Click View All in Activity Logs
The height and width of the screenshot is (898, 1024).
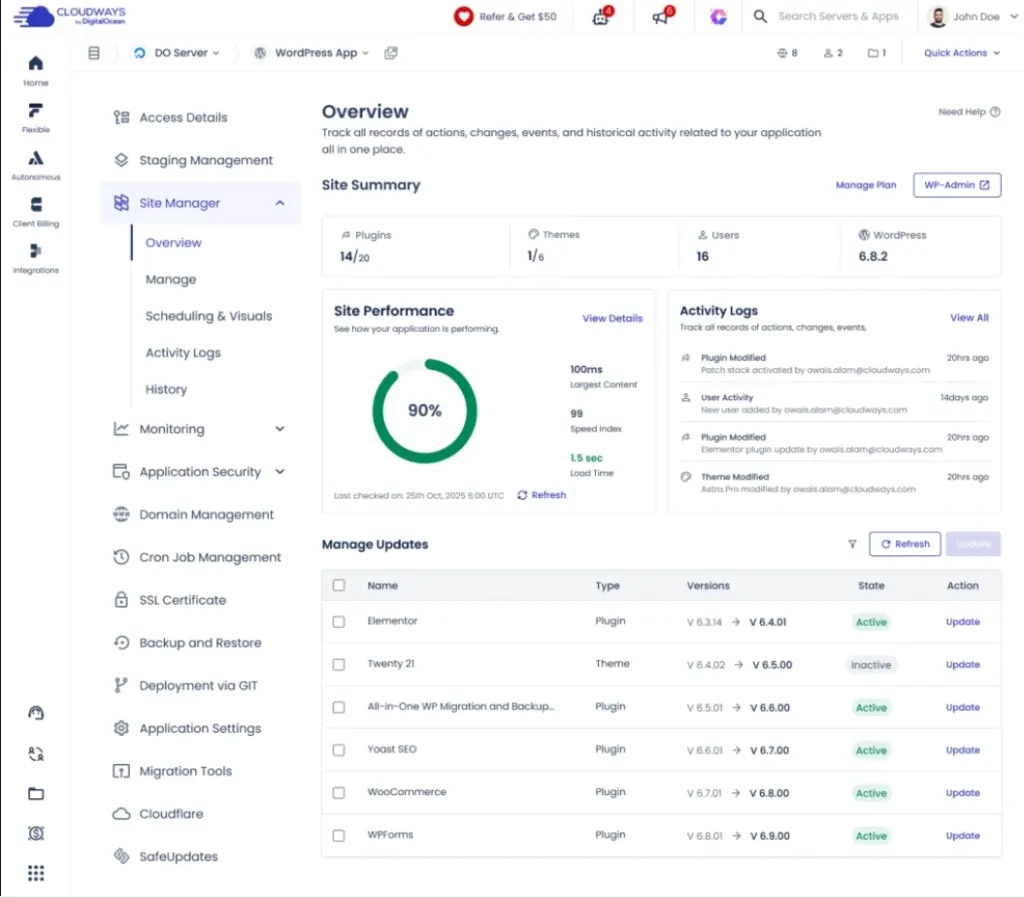pyautogui.click(x=969, y=317)
